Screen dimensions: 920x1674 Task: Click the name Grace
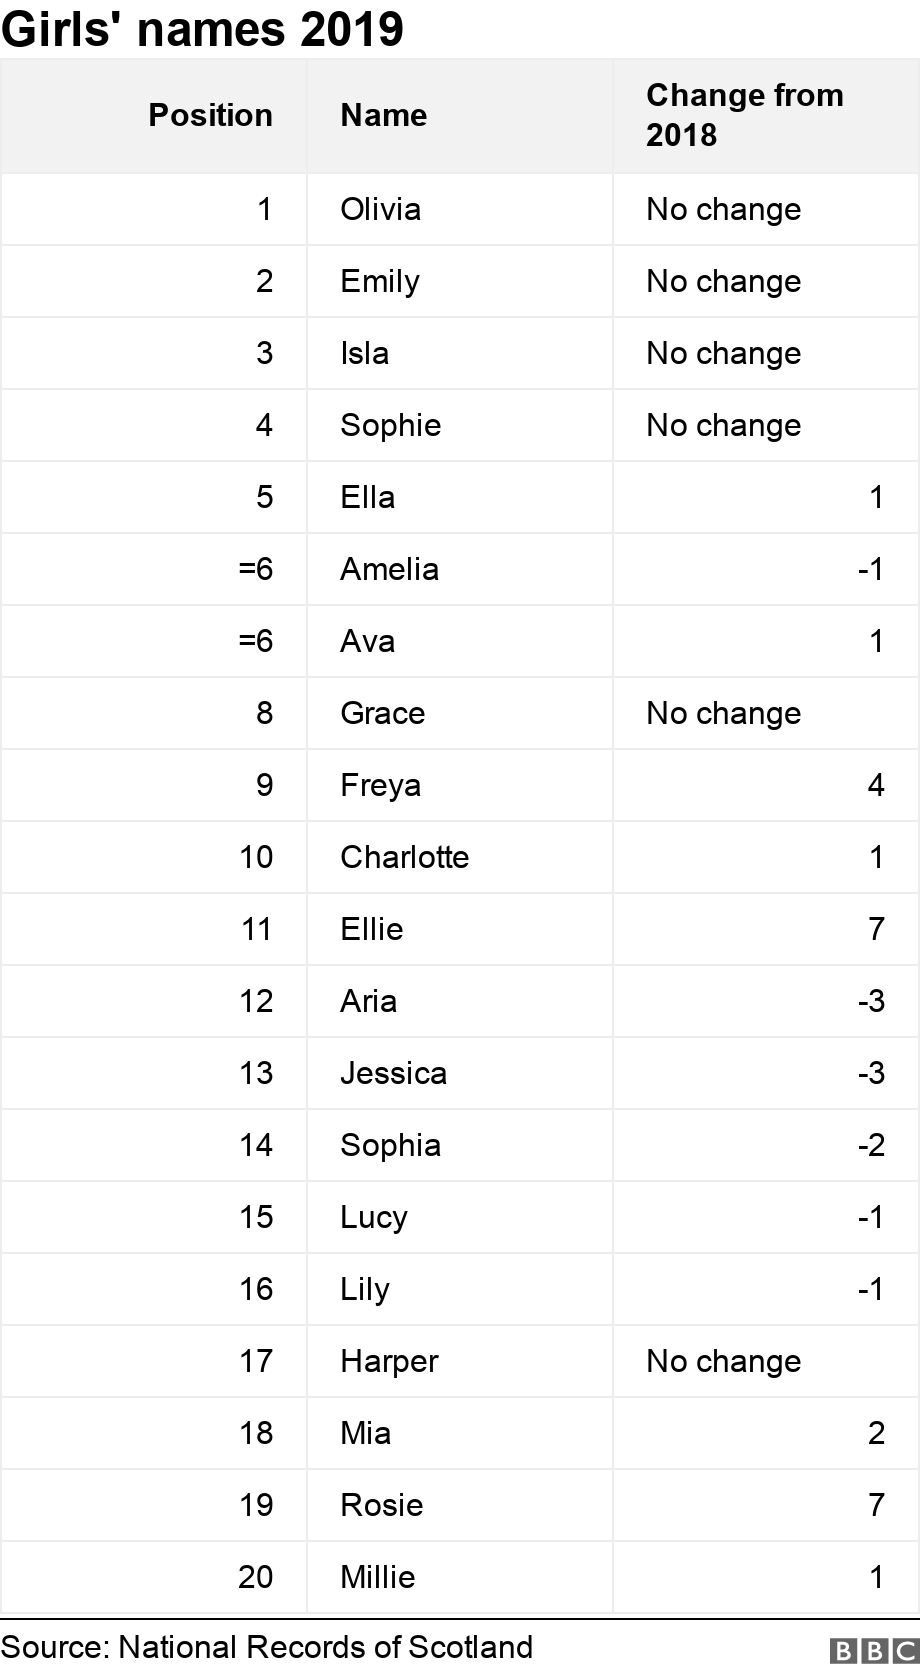point(382,713)
